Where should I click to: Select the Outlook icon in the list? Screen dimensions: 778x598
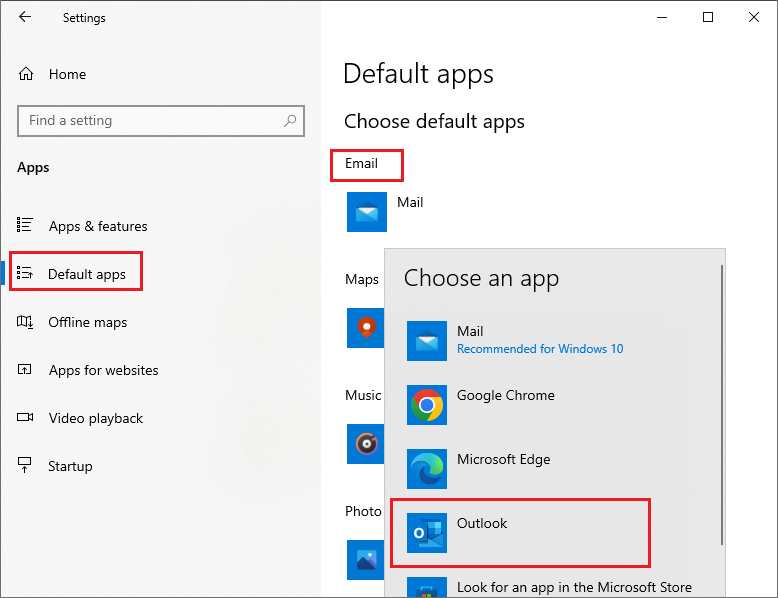click(427, 533)
